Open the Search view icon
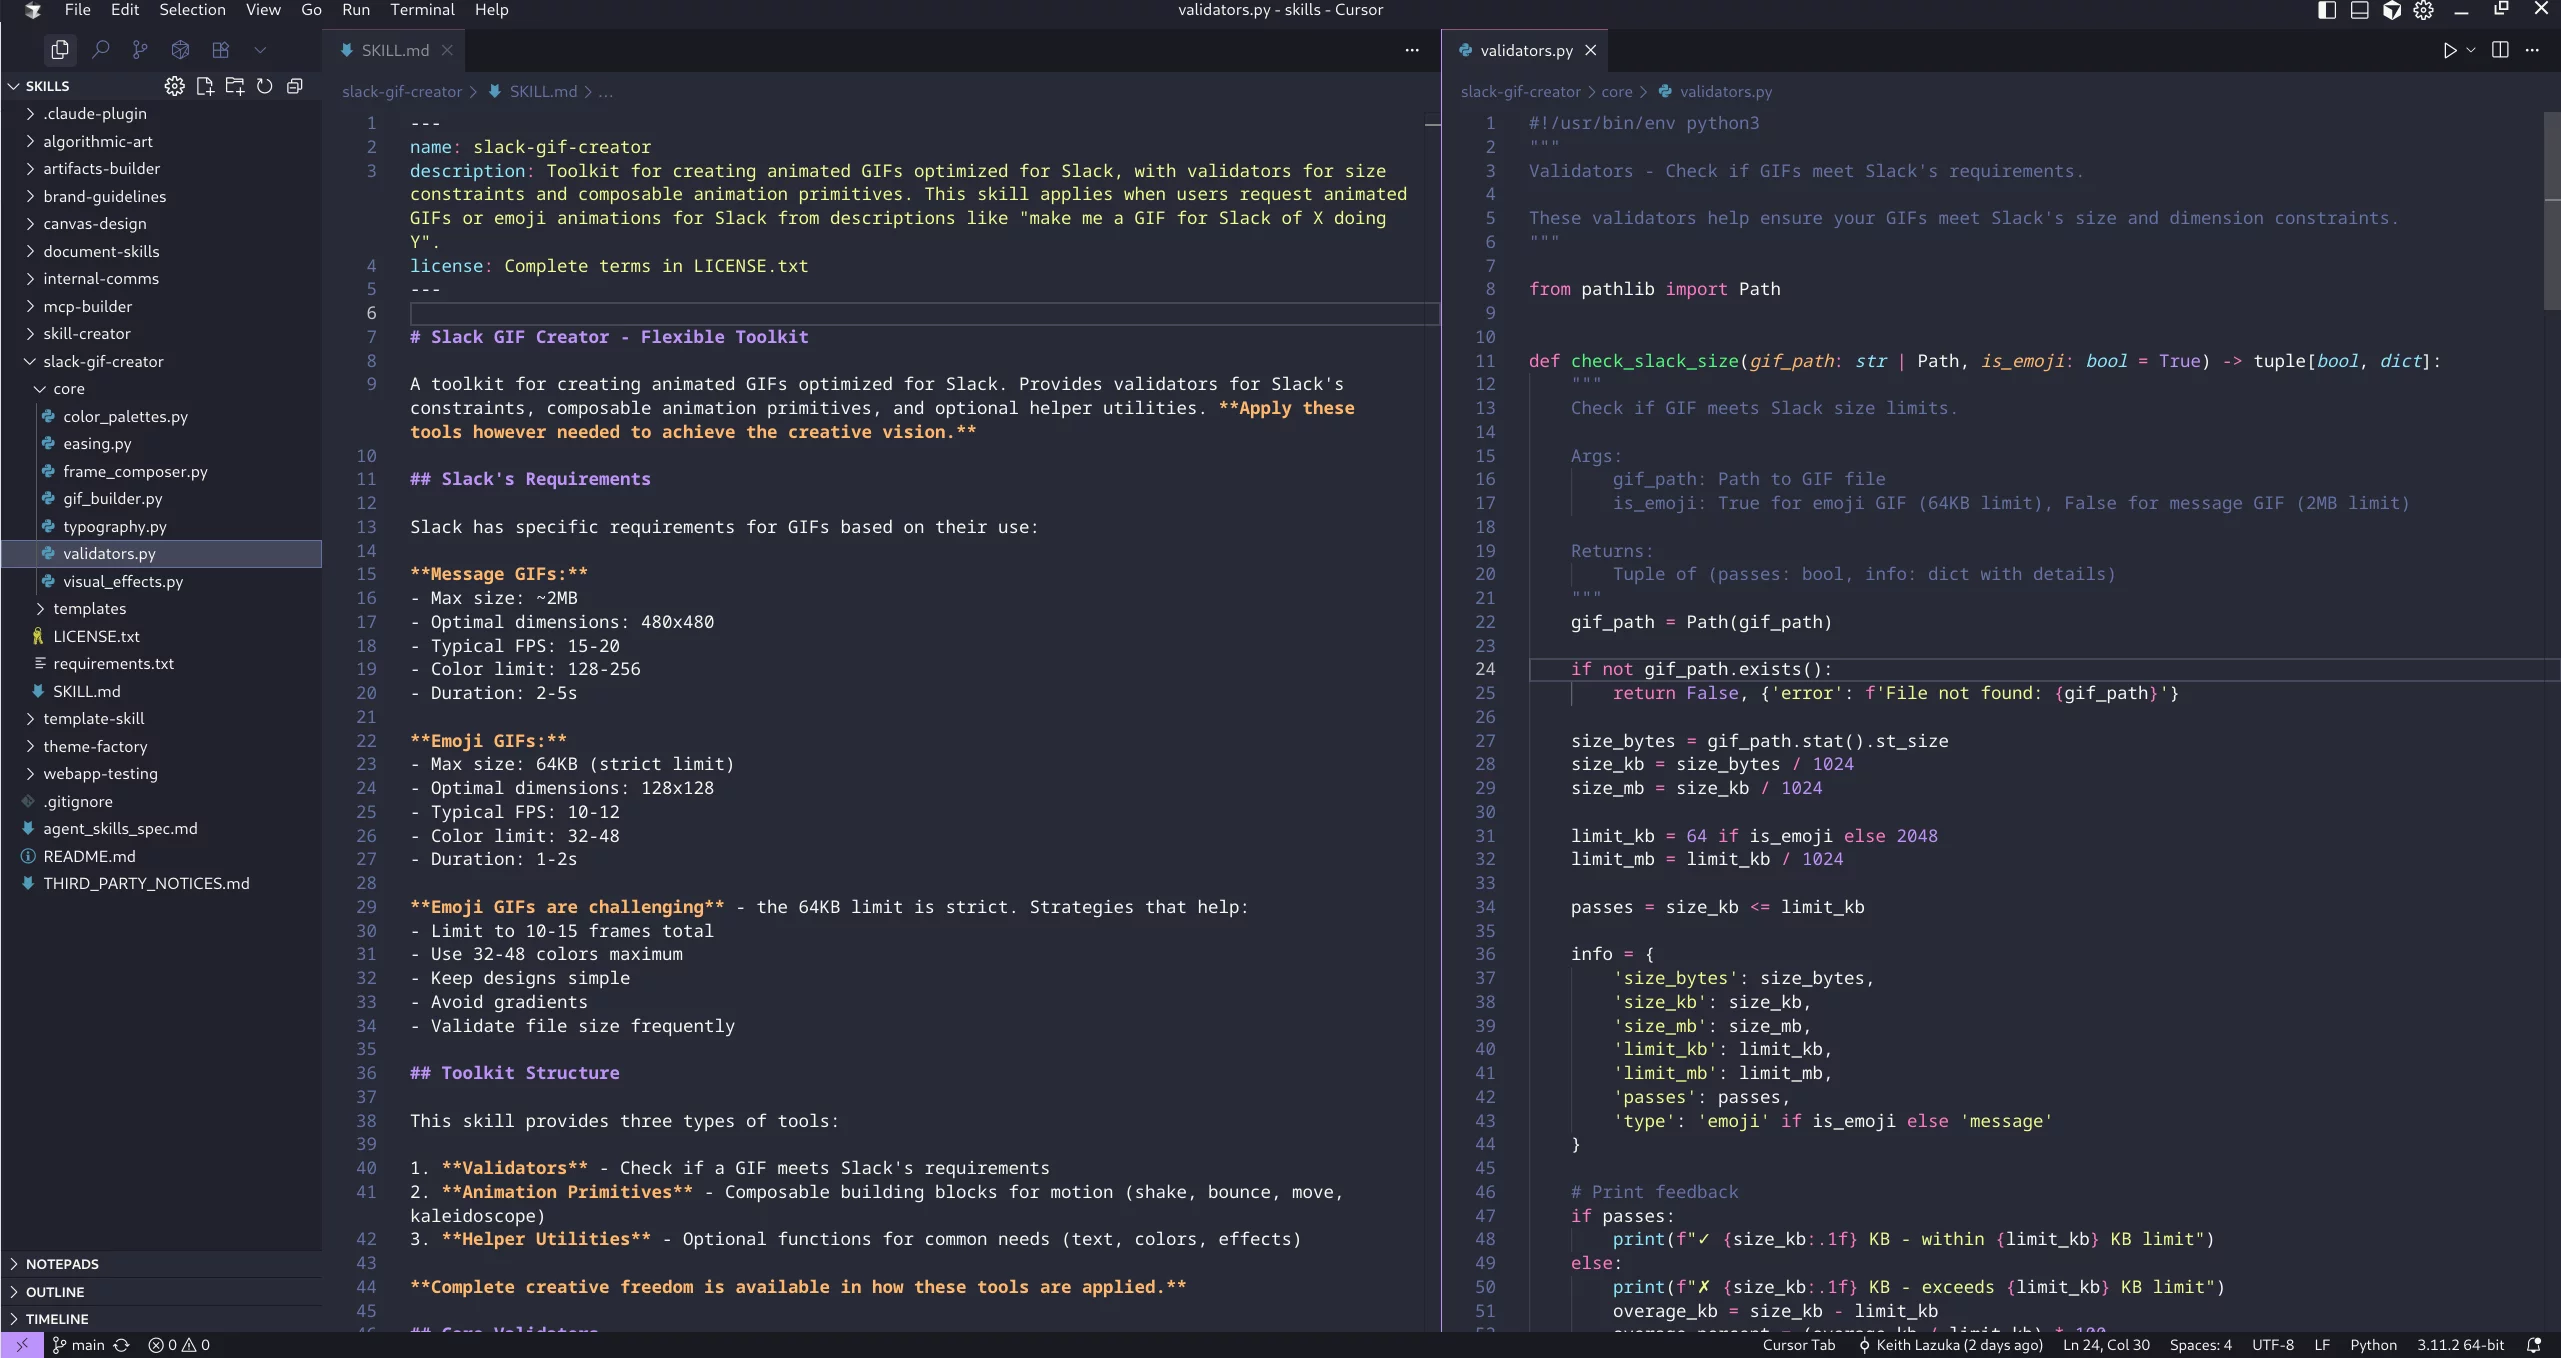 pyautogui.click(x=100, y=49)
